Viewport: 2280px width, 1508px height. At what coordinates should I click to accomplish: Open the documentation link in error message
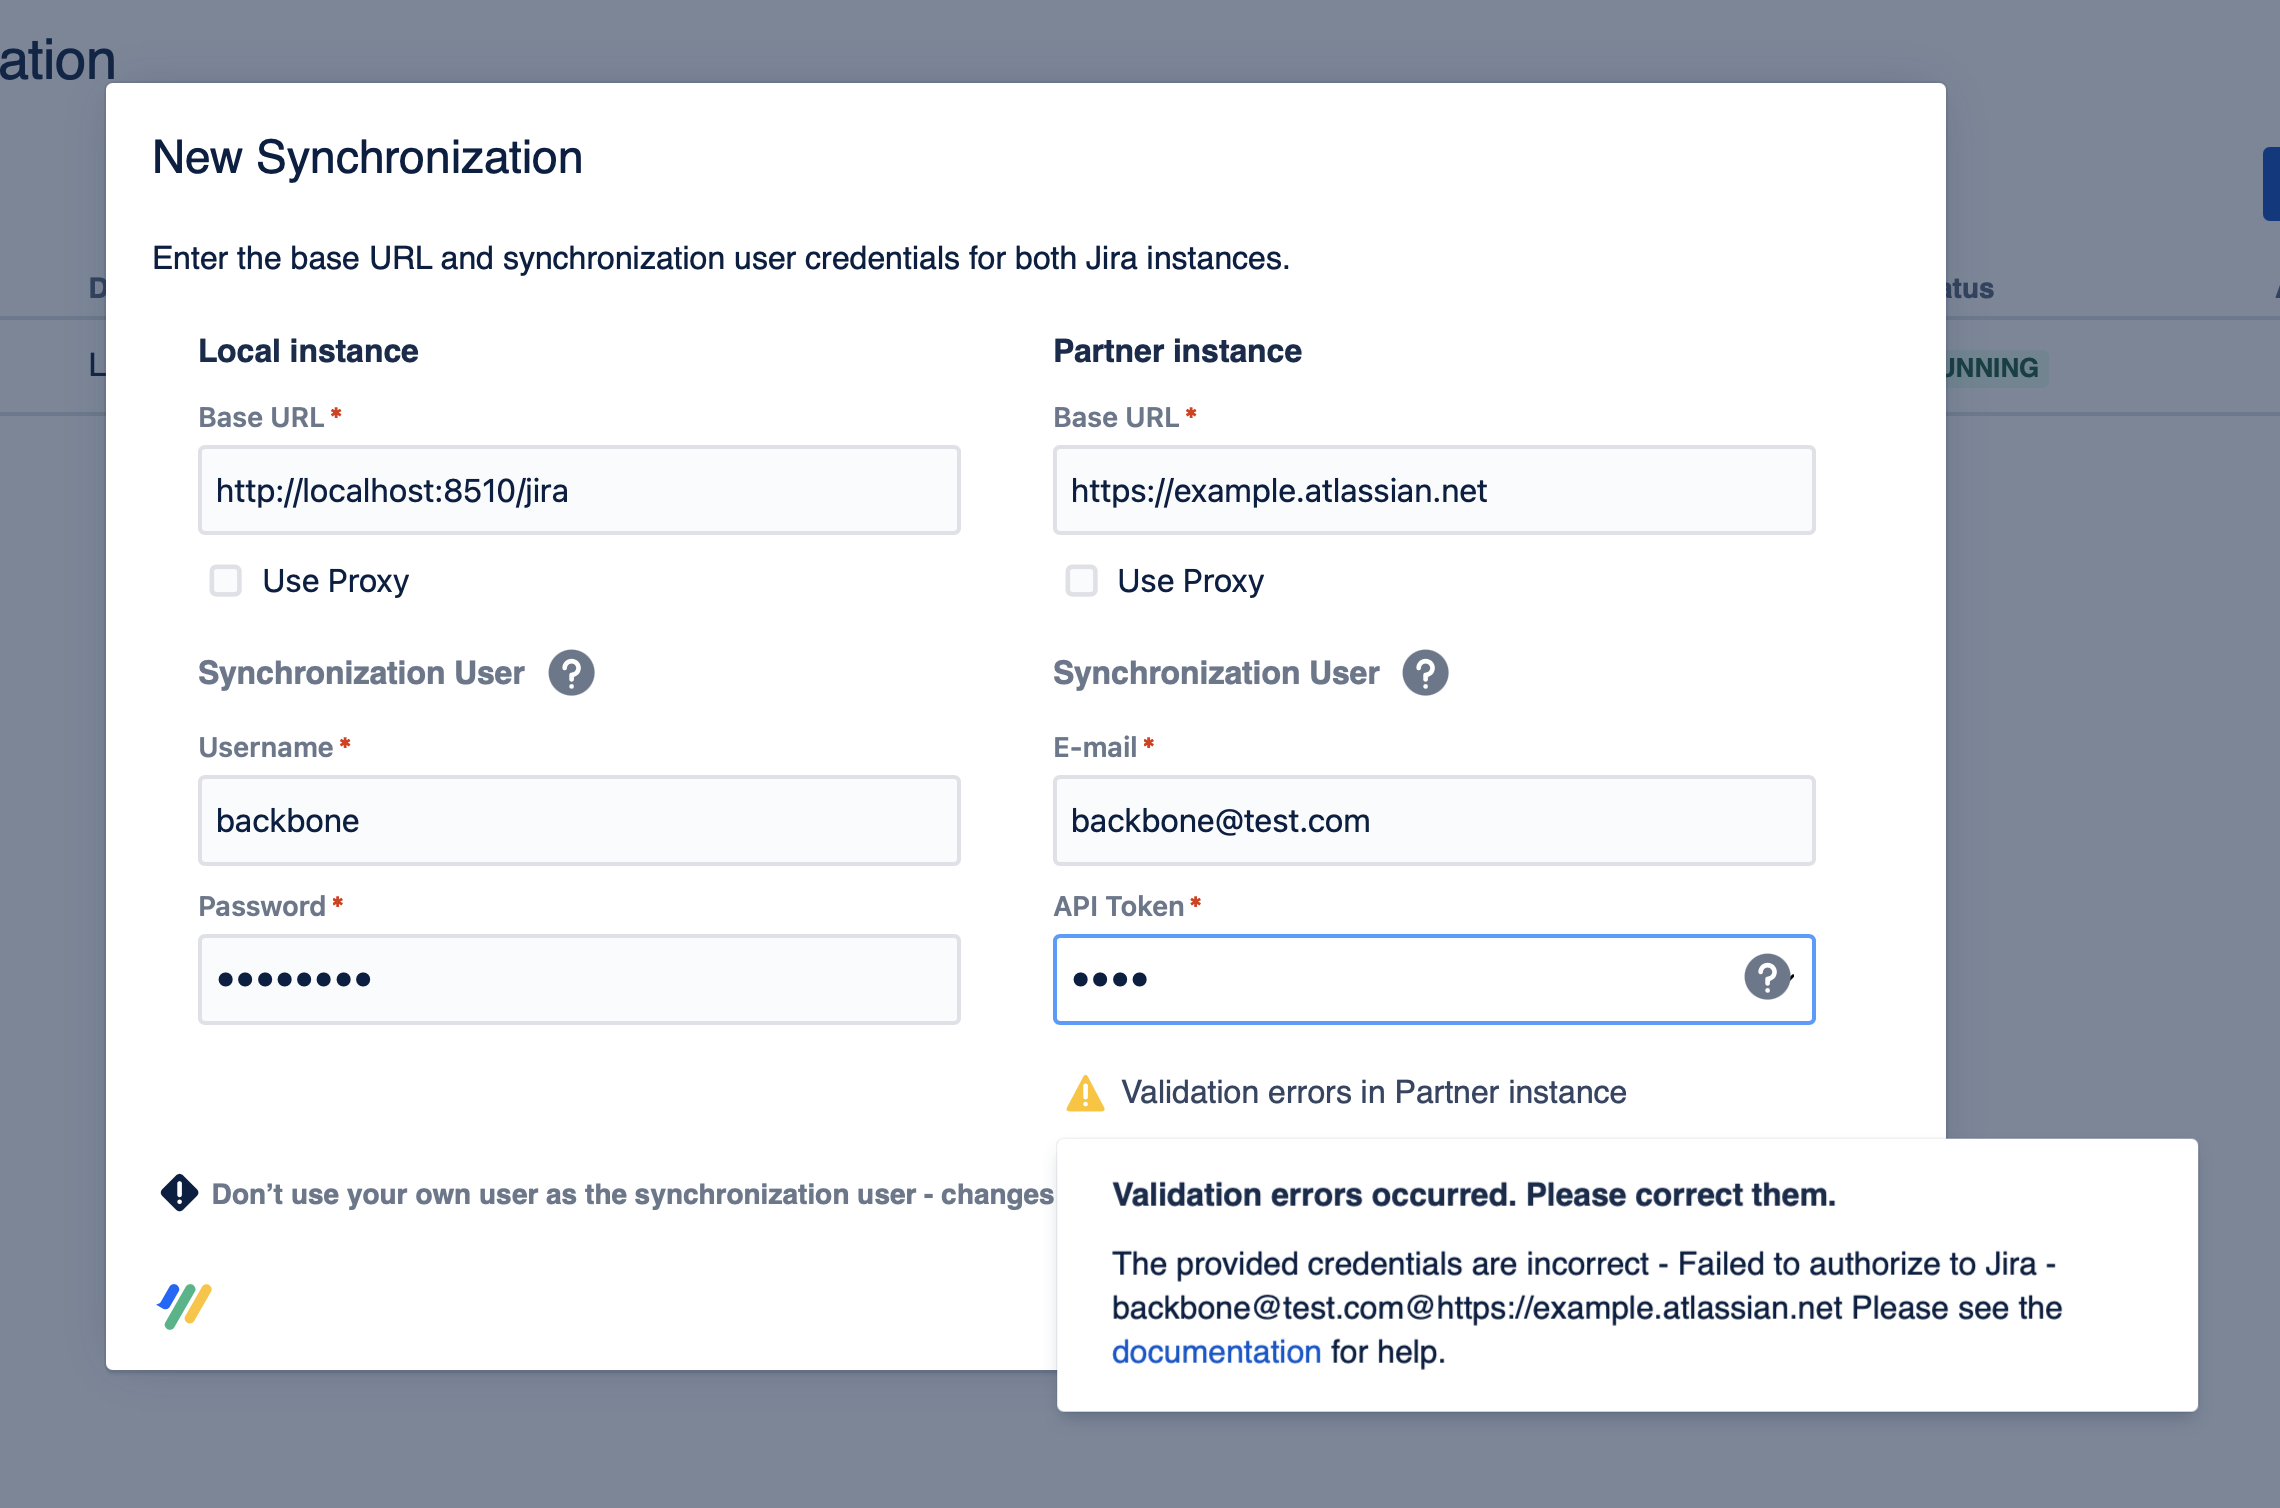[x=1216, y=1352]
